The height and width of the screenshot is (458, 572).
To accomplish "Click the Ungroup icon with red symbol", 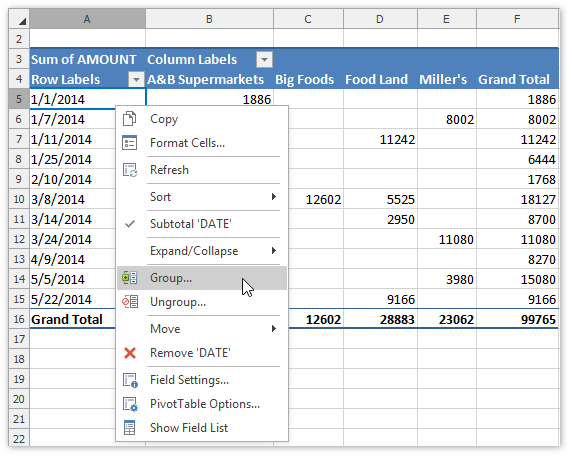I will click(x=130, y=302).
